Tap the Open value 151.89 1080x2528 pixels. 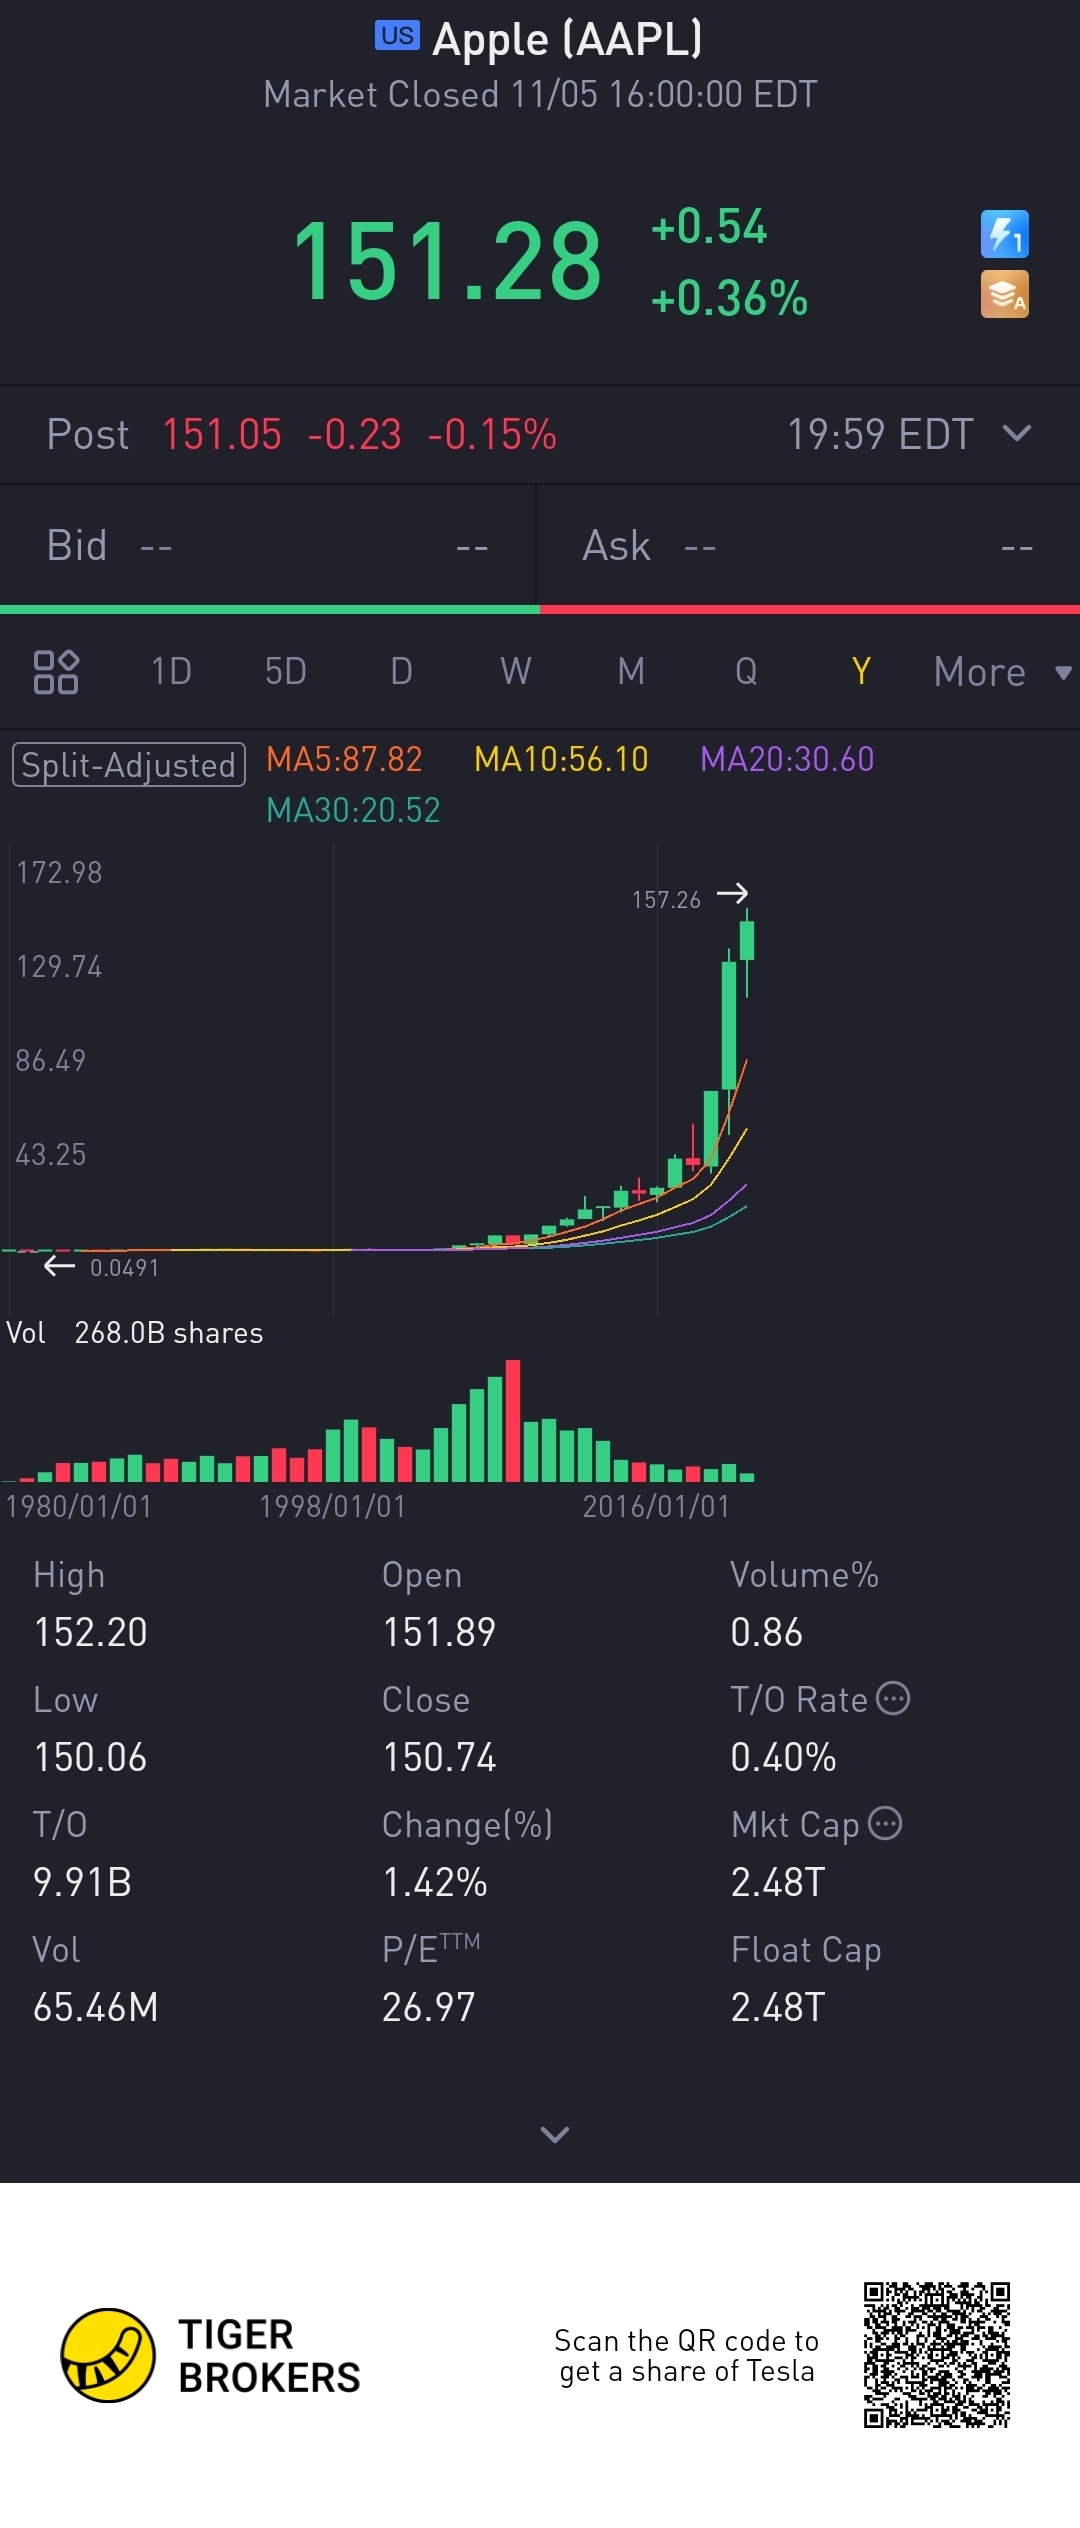(x=439, y=1632)
